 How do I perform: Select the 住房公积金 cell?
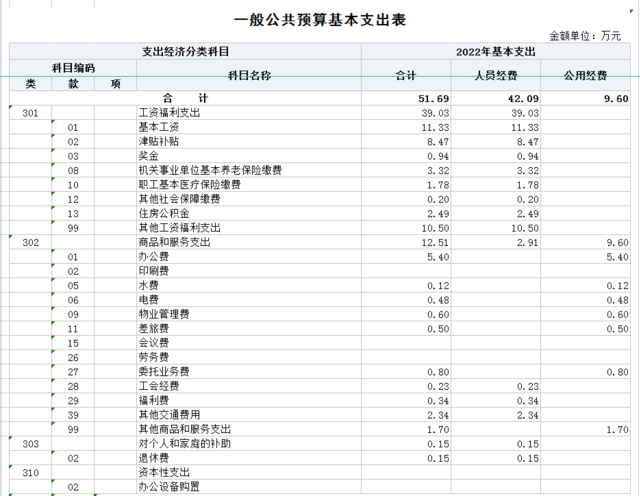(164, 214)
